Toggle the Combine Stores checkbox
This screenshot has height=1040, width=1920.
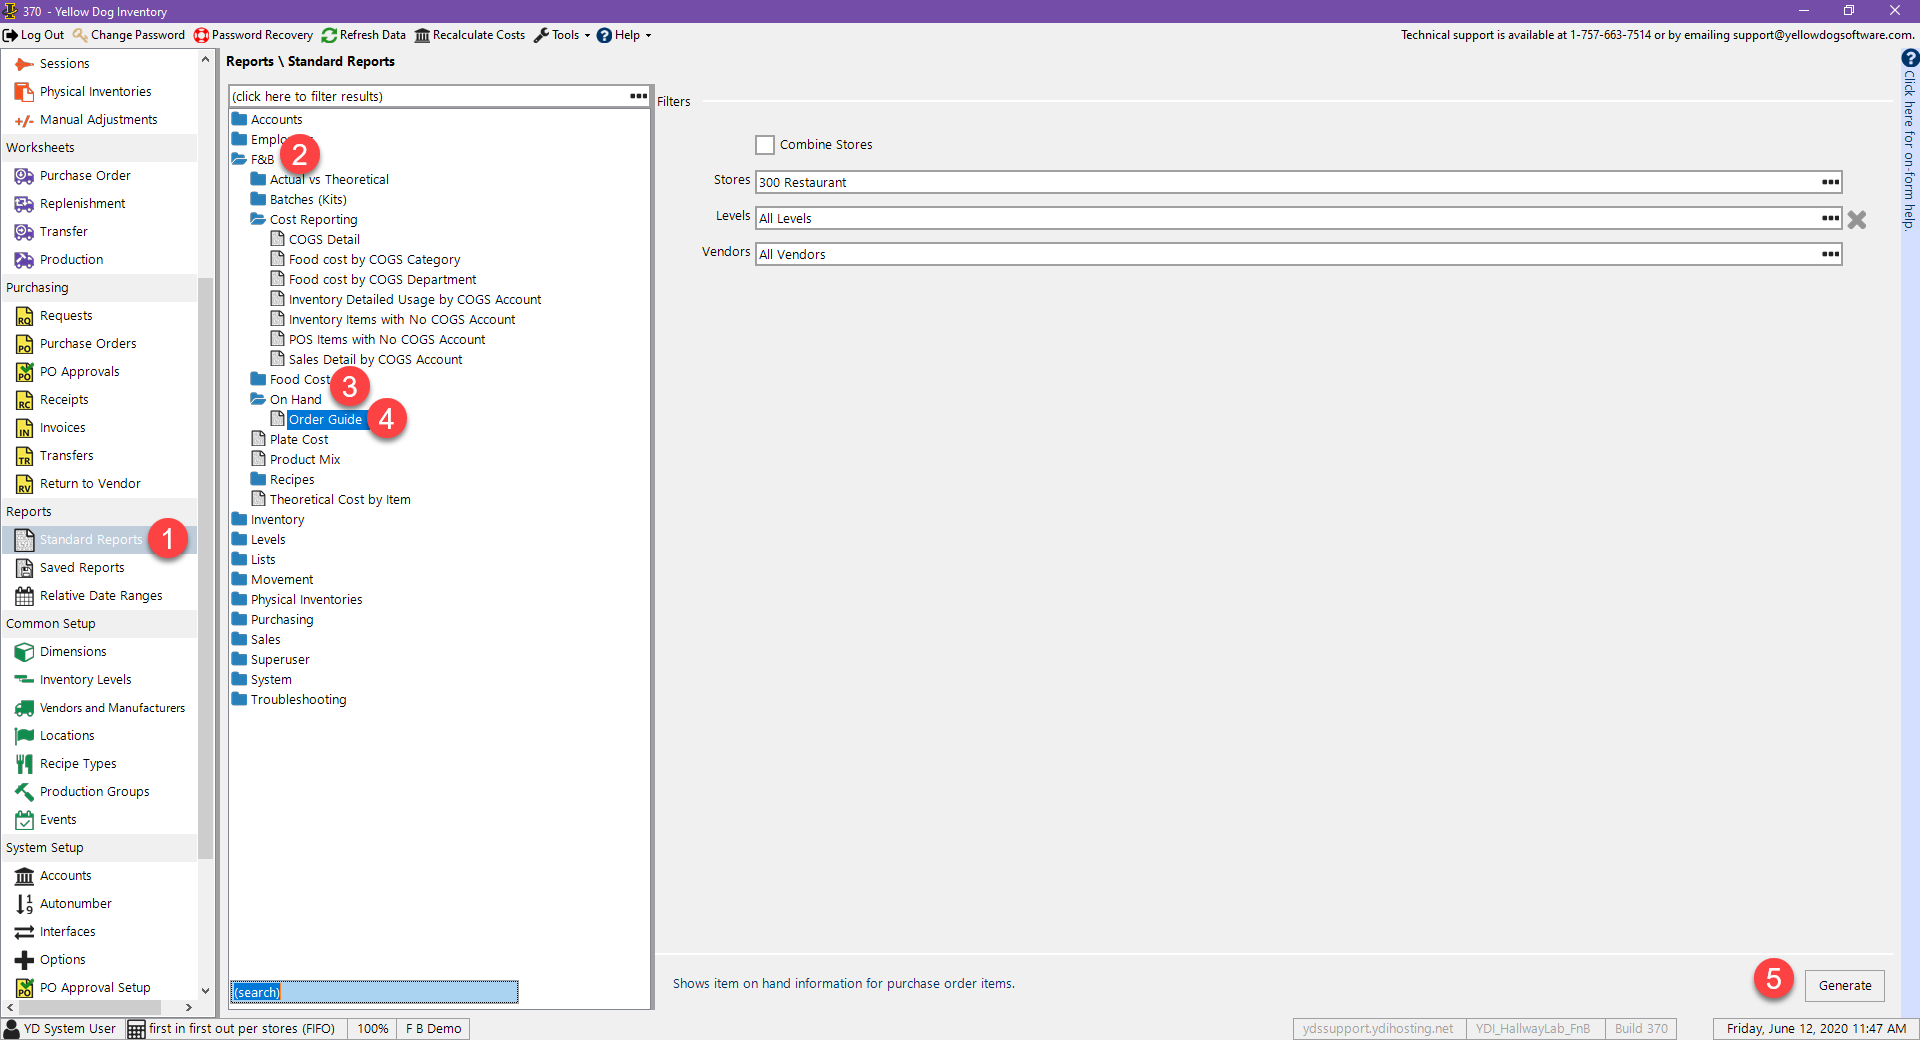[765, 145]
